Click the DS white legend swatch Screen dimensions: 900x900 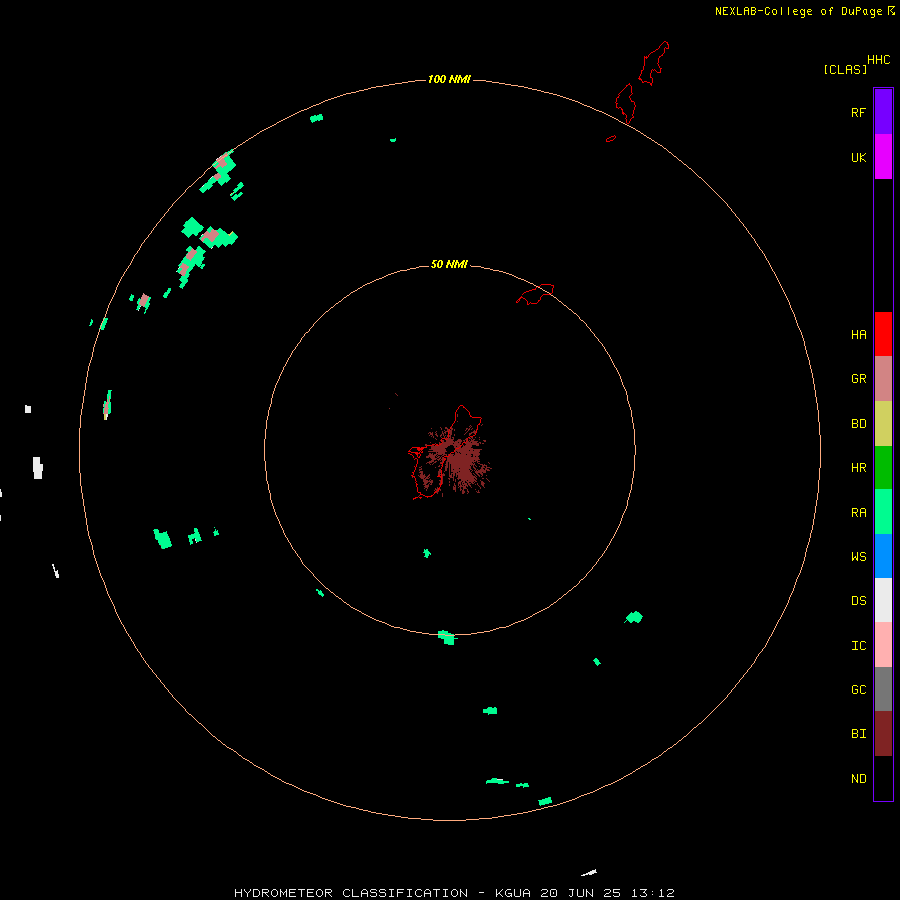(883, 600)
